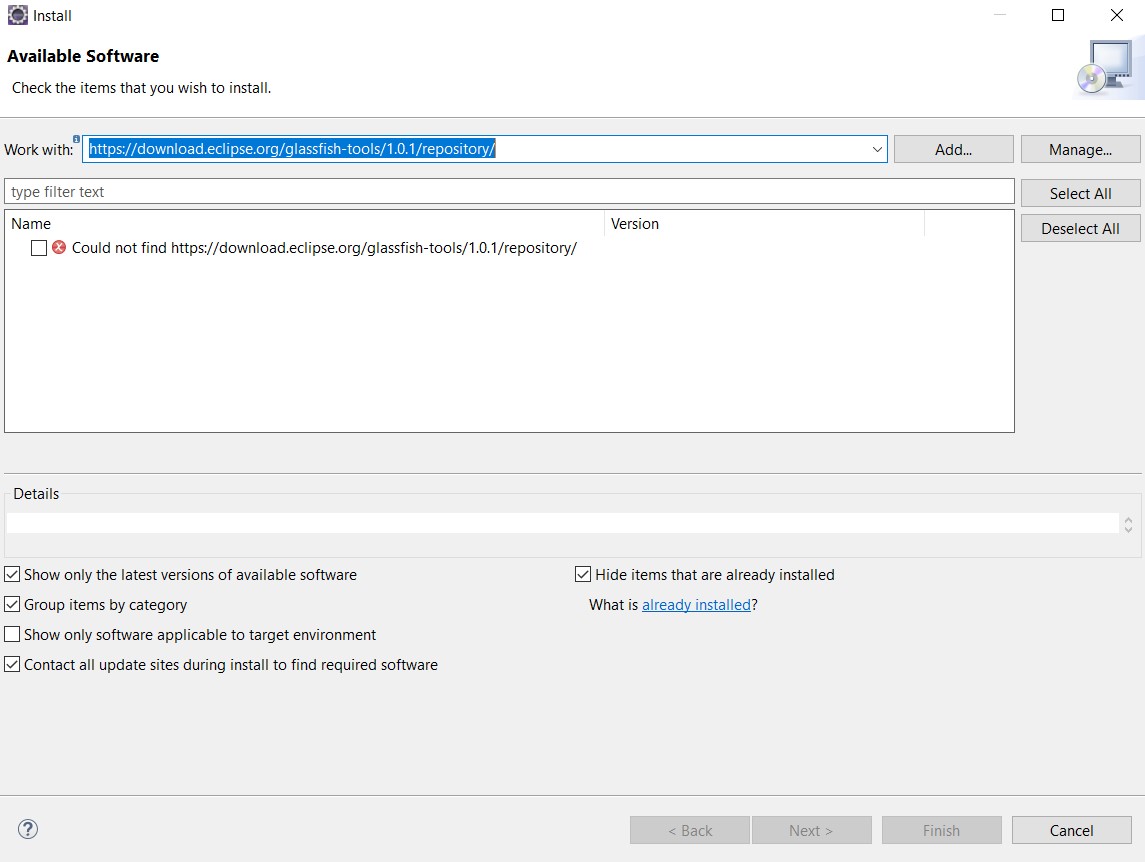Viewport: 1145px width, 862px height.
Task: Enable Show only software applicable to target environment
Action: [12, 634]
